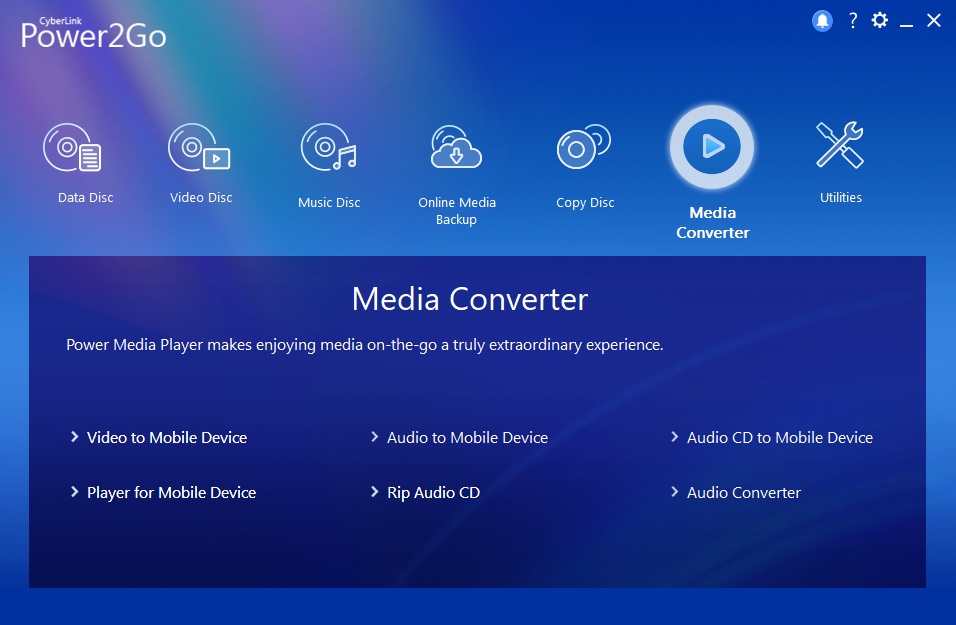
Task: Click the bold Media Converter label under icon
Action: click(712, 223)
